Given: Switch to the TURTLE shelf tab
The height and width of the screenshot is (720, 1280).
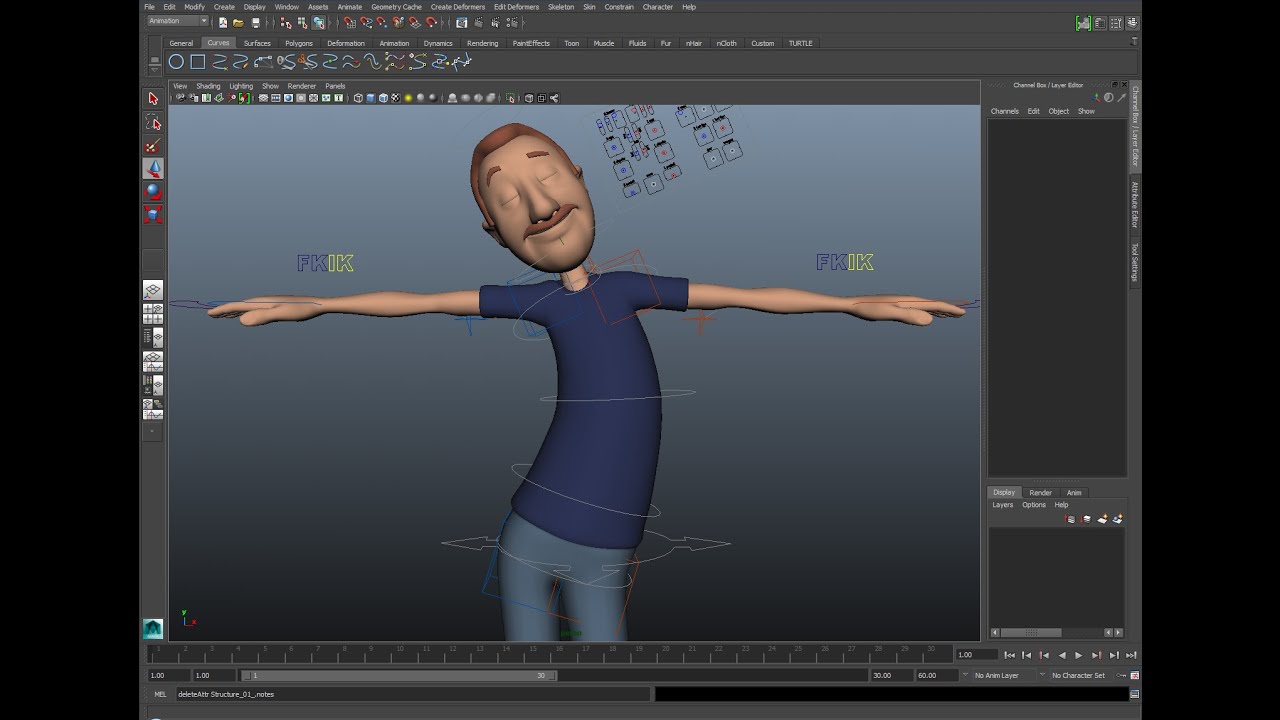Looking at the screenshot, I should coord(801,43).
